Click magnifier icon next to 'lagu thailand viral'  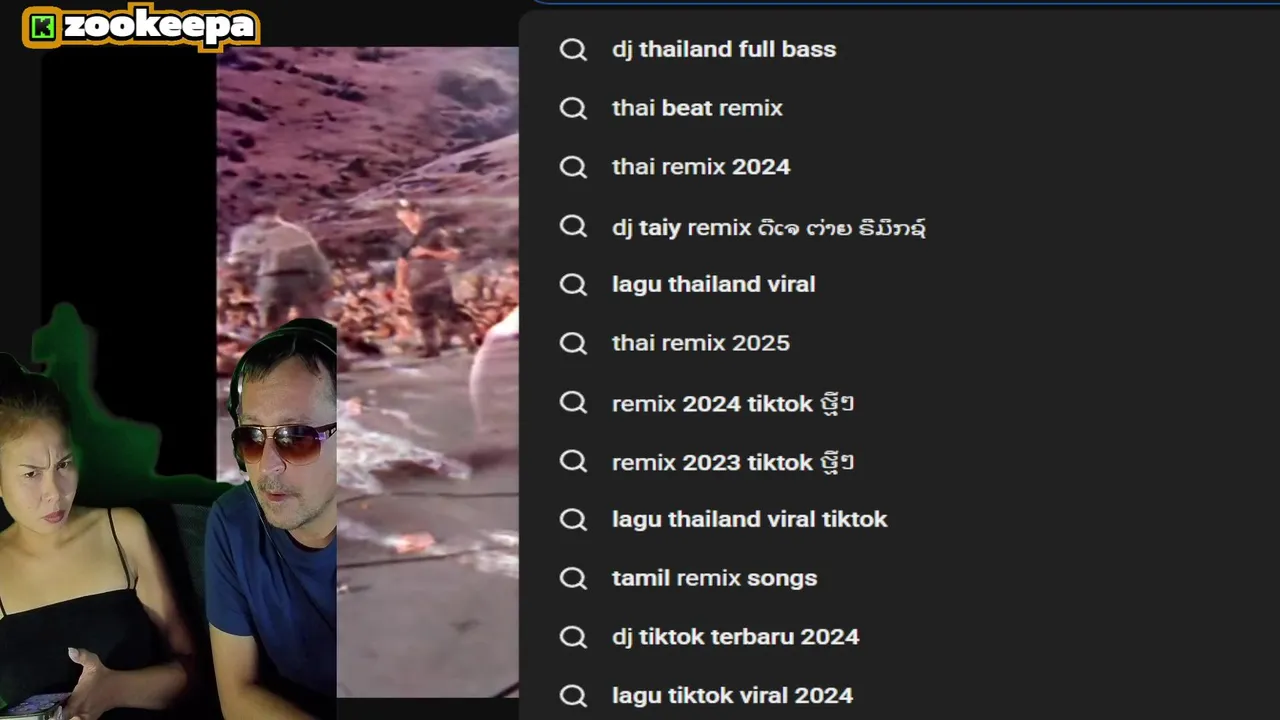(x=573, y=284)
